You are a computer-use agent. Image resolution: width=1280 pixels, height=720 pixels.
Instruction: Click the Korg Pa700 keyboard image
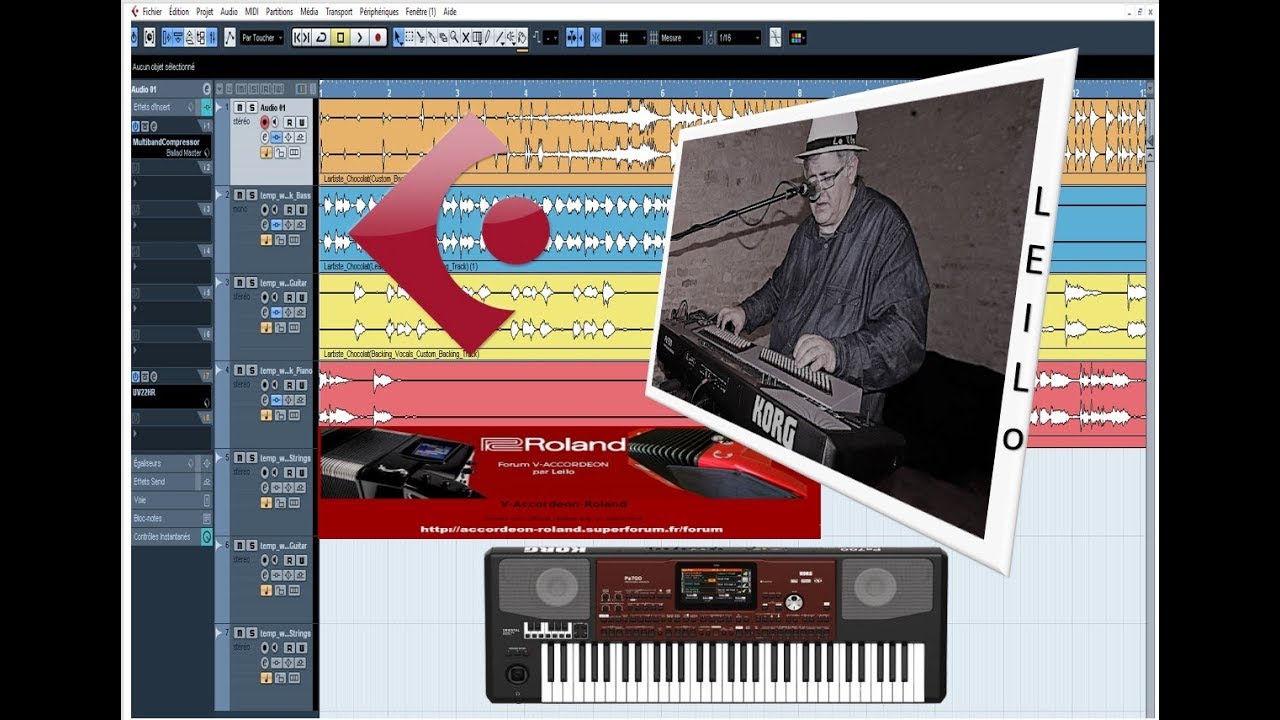(716, 625)
